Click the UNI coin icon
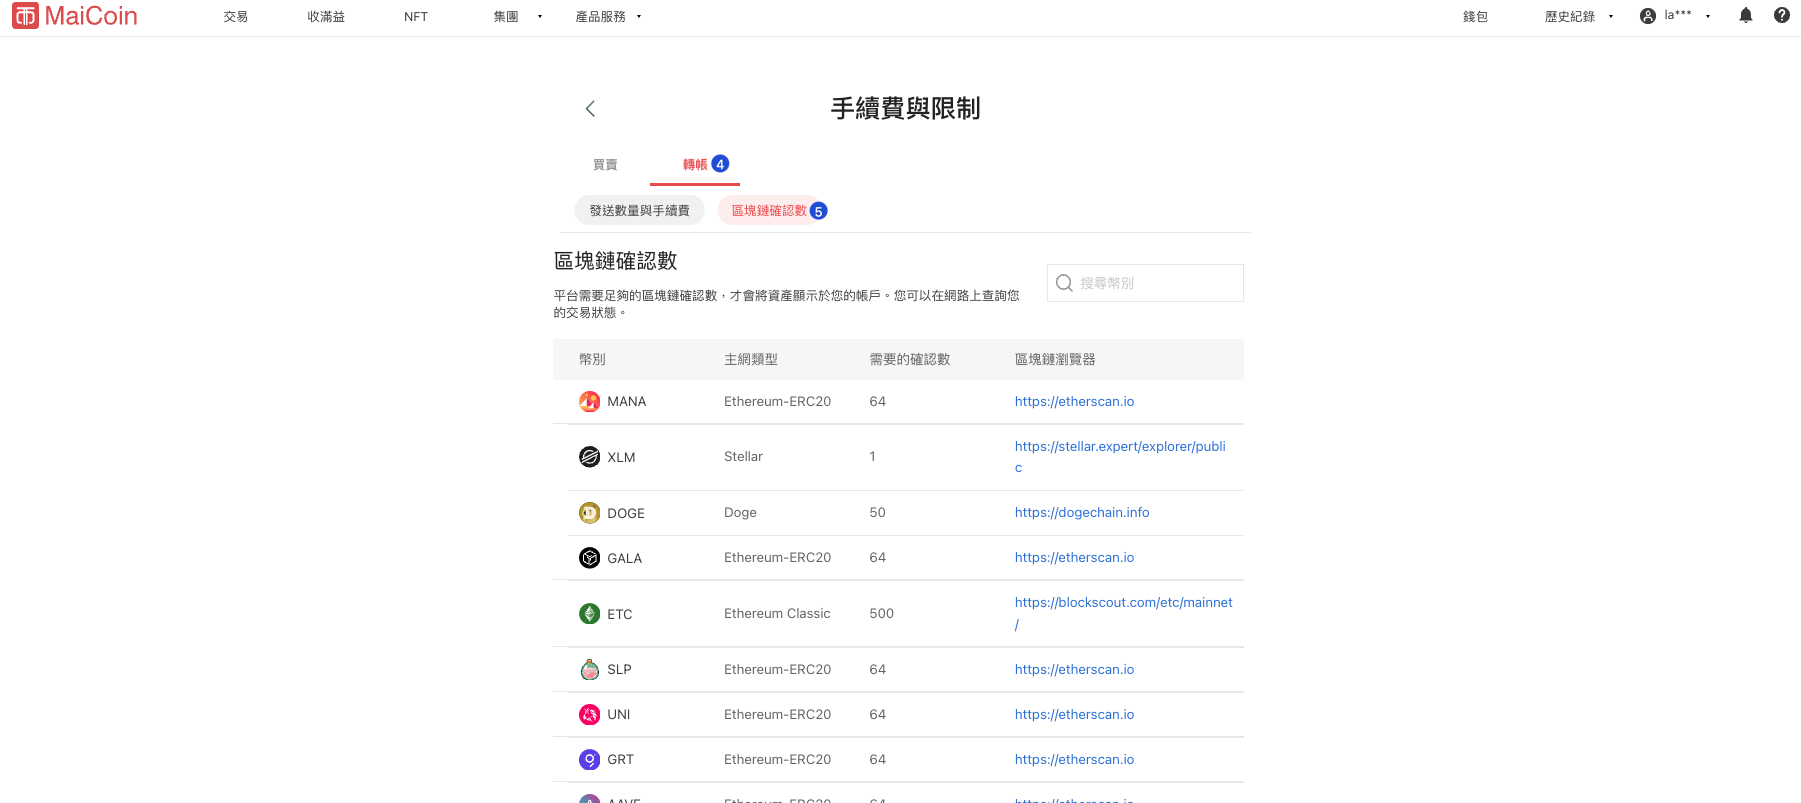Screen dimensions: 1801x803 pos(590,715)
